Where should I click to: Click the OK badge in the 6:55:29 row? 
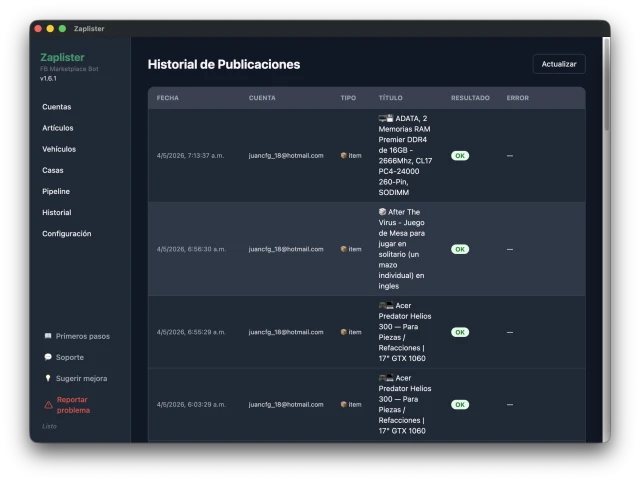pyautogui.click(x=460, y=332)
